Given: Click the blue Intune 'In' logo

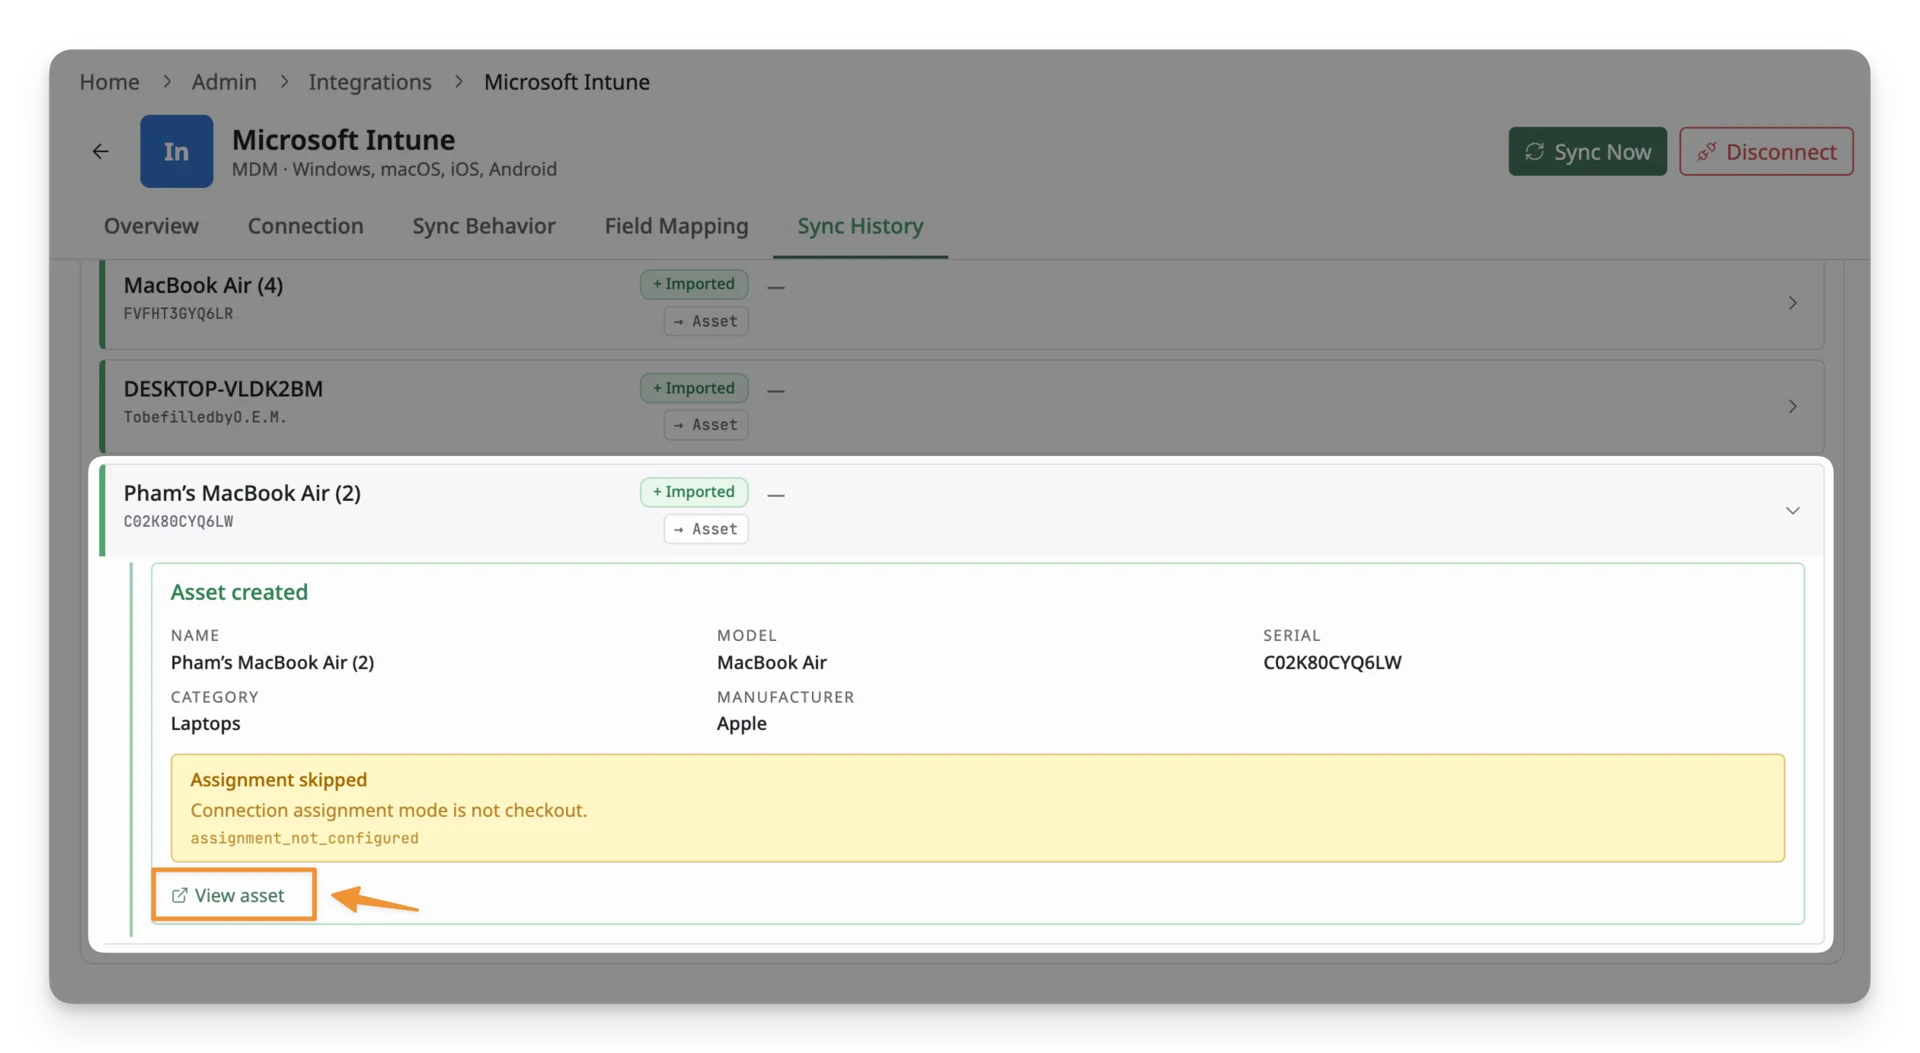Looking at the screenshot, I should pyautogui.click(x=176, y=152).
